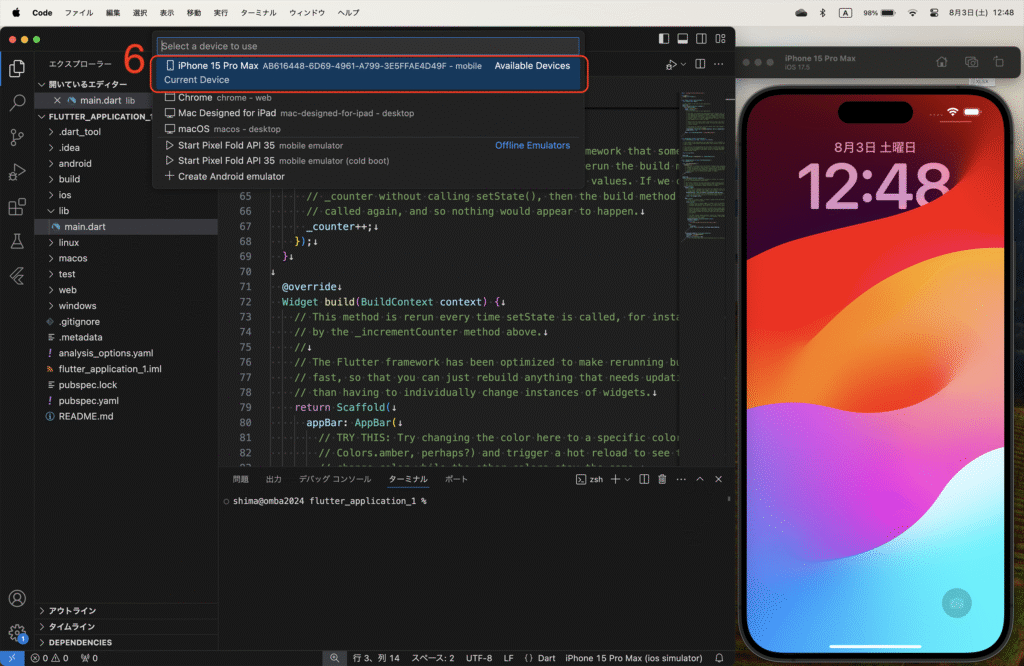Viewport: 1024px width, 666px height.
Task: Tap the camera button on the iPhone lock screen
Action: pos(957,603)
